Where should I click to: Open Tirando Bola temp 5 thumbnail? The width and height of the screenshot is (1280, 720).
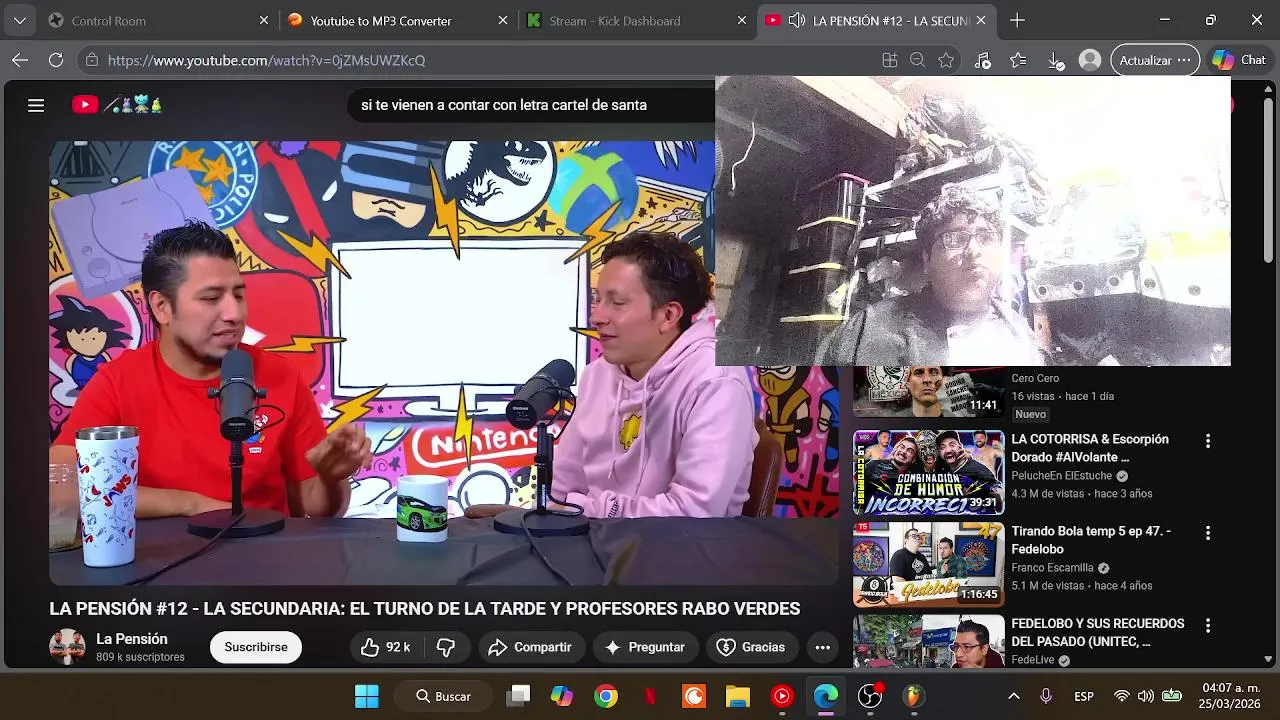pyautogui.click(x=928, y=565)
